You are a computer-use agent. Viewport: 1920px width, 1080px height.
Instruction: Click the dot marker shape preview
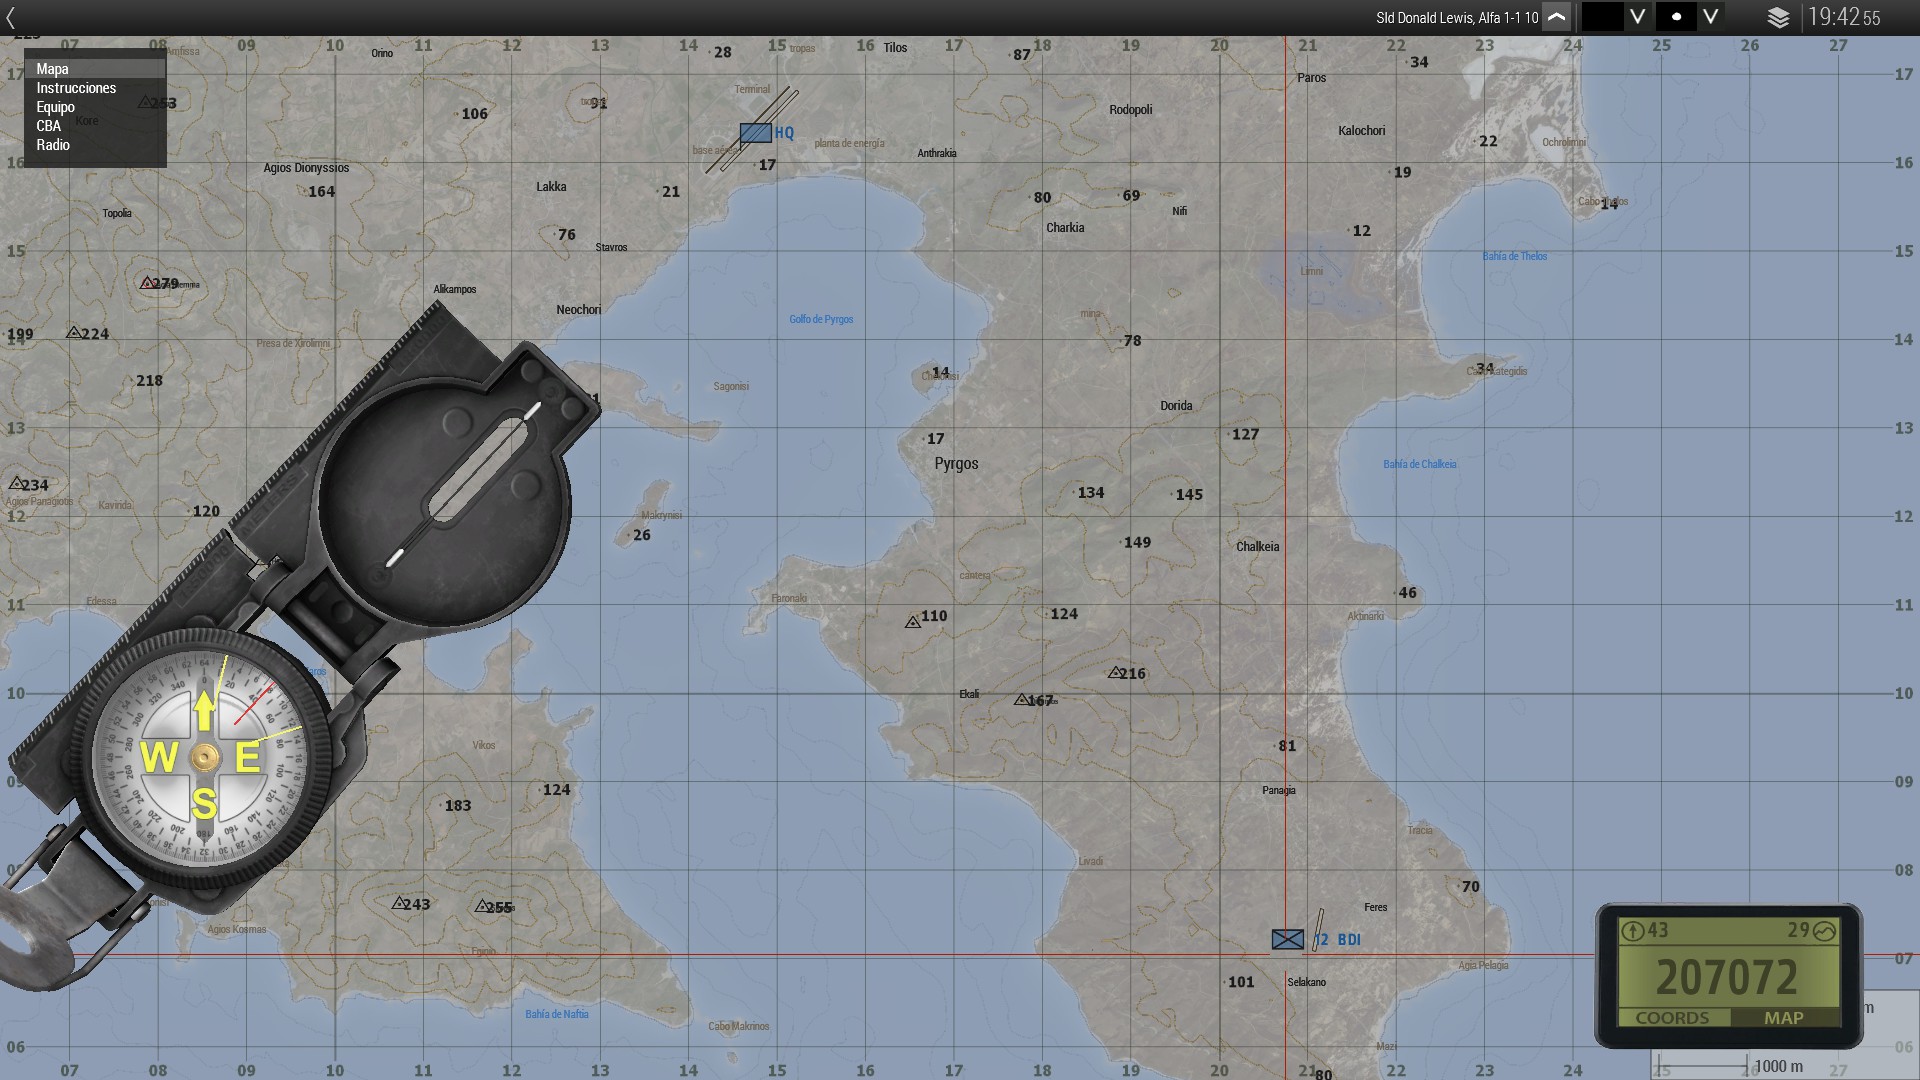[1677, 17]
